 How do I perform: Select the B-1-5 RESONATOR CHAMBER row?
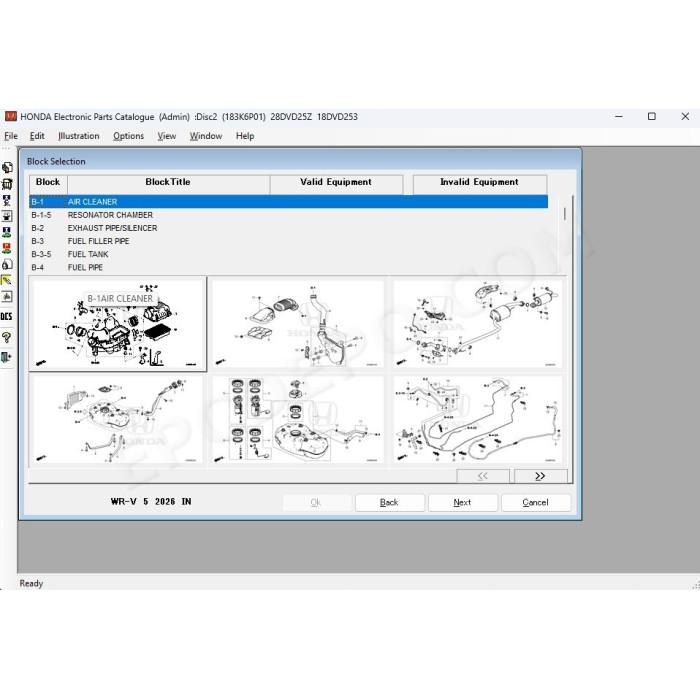tap(288, 215)
